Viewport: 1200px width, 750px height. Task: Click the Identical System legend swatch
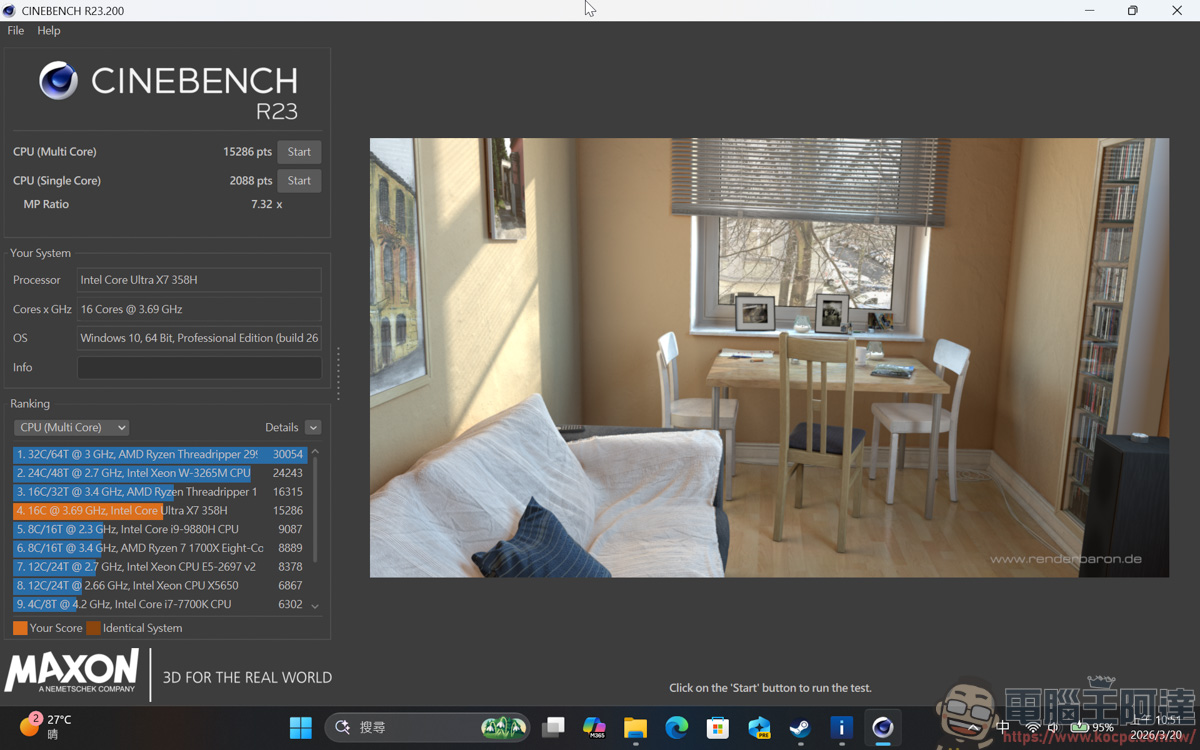pos(93,628)
